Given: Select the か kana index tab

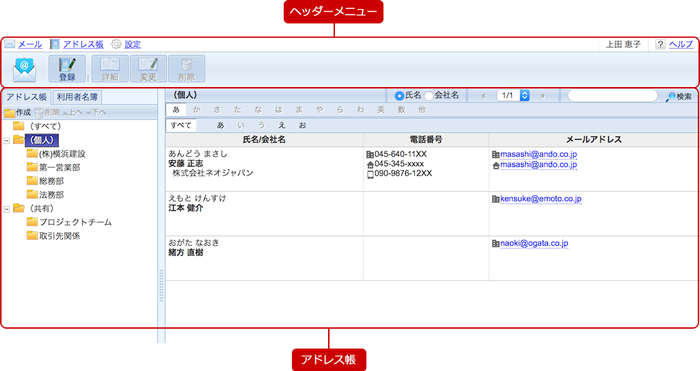Looking at the screenshot, I should pos(196,110).
